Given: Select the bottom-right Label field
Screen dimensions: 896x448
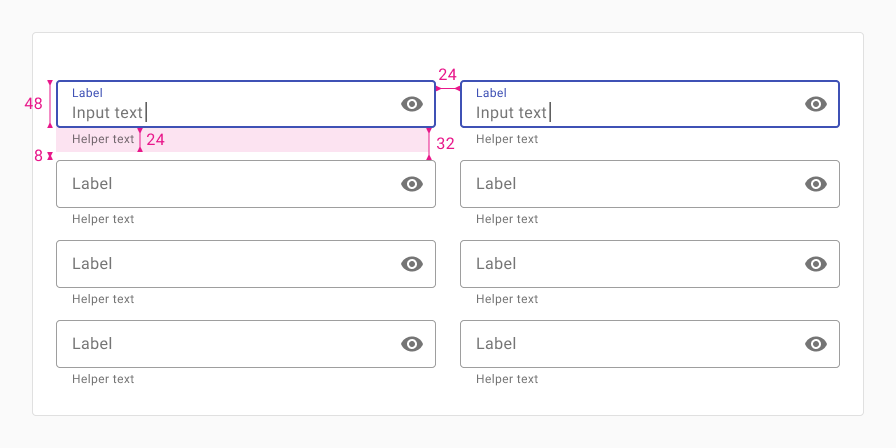Looking at the screenshot, I should point(650,344).
